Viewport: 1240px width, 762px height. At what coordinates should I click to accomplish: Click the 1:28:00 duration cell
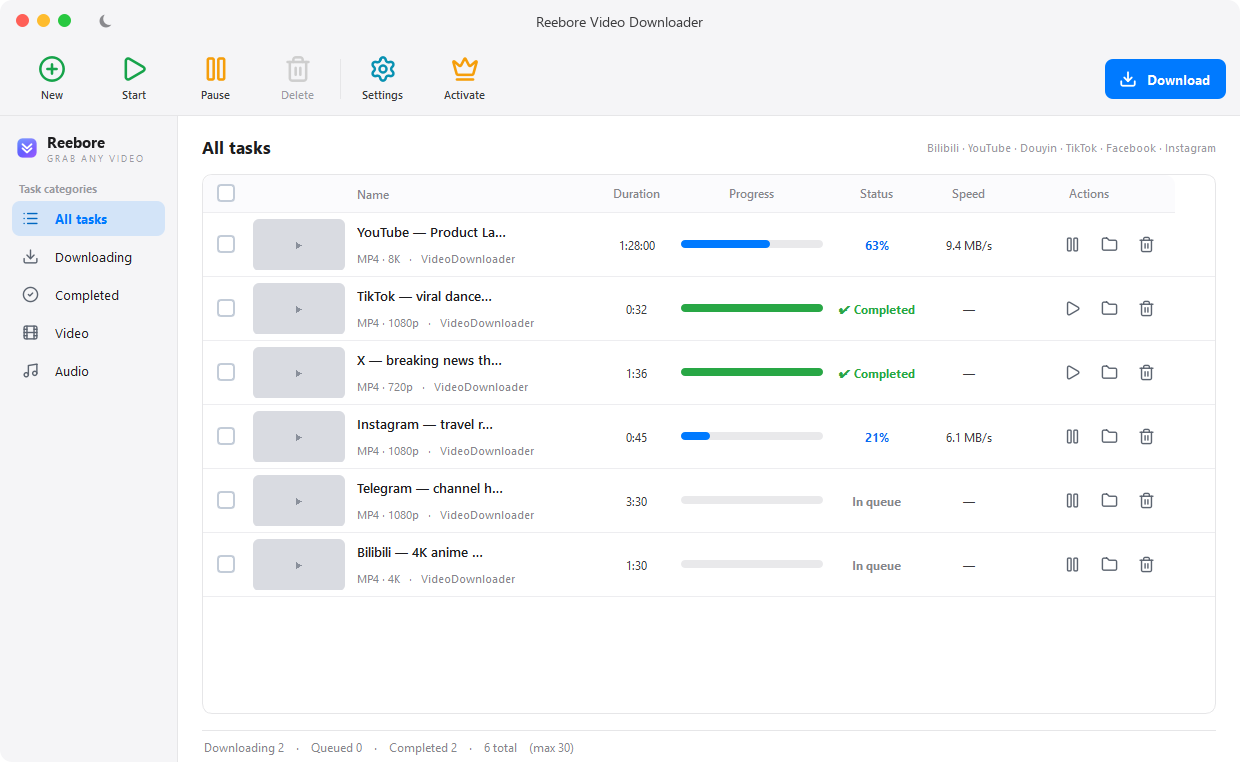click(637, 246)
